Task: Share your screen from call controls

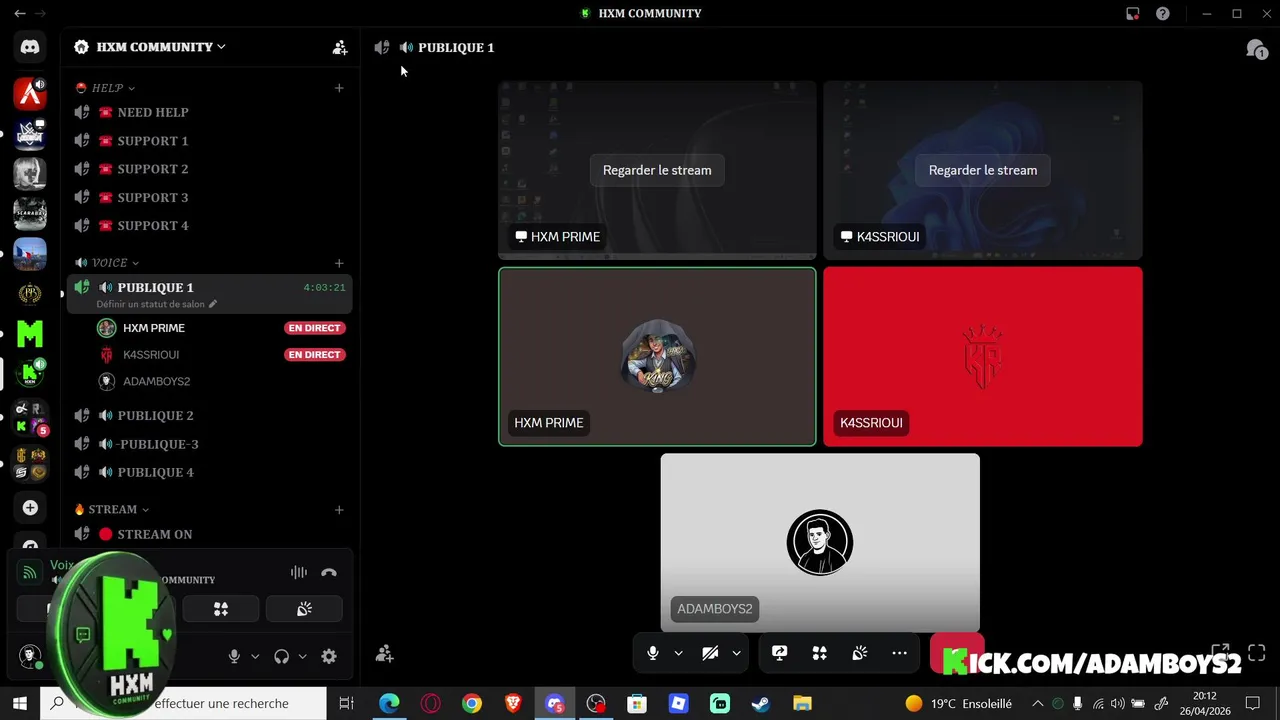Action: (780, 653)
